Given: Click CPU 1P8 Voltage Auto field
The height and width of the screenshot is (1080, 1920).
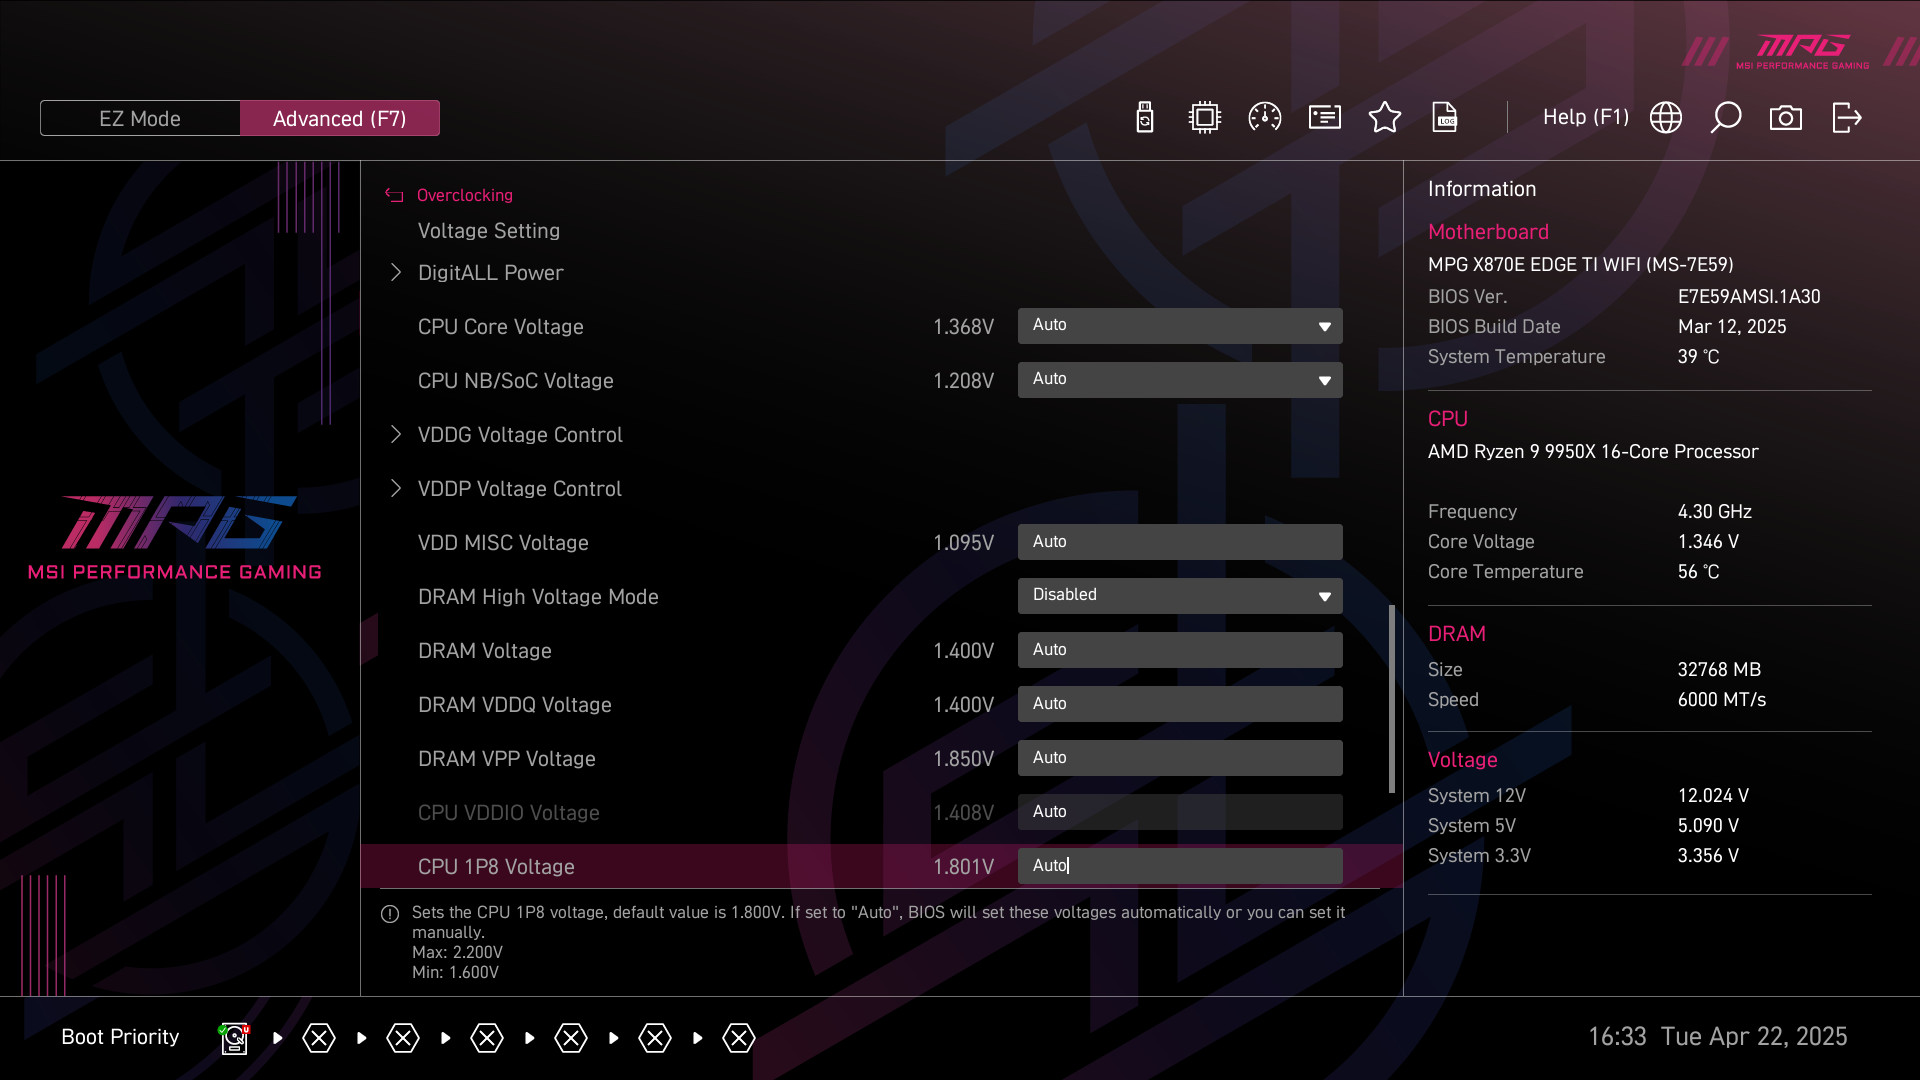Looking at the screenshot, I should (1180, 866).
